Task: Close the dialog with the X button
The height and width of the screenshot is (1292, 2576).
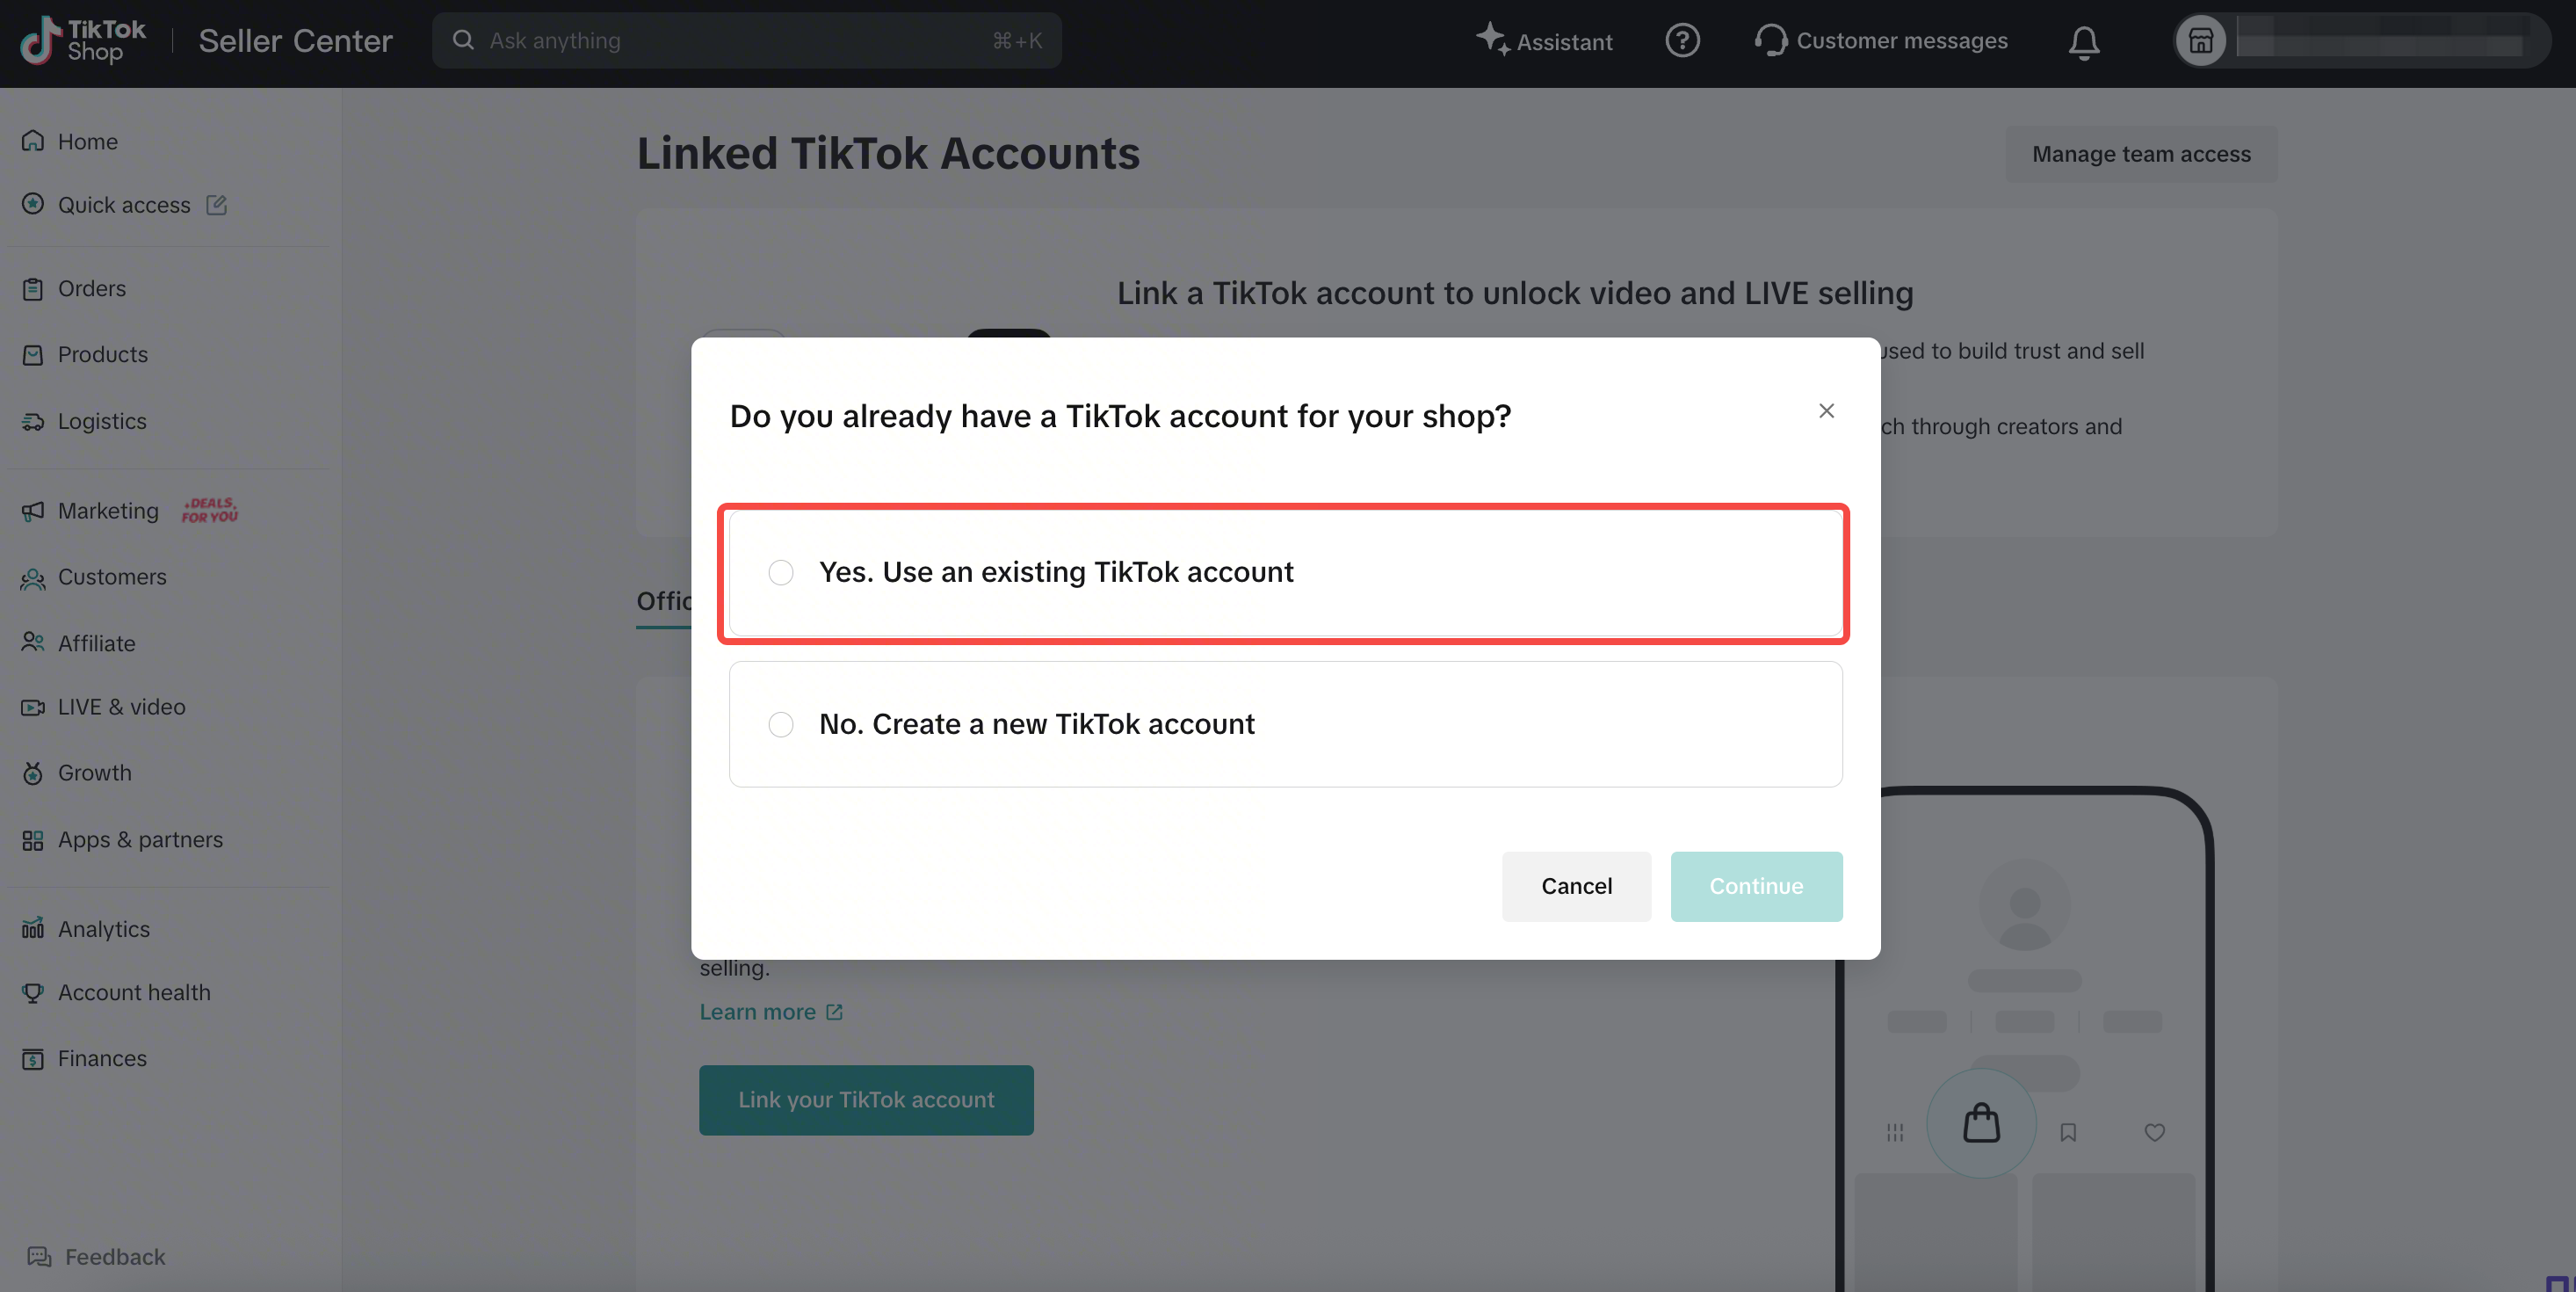Action: [x=1826, y=411]
